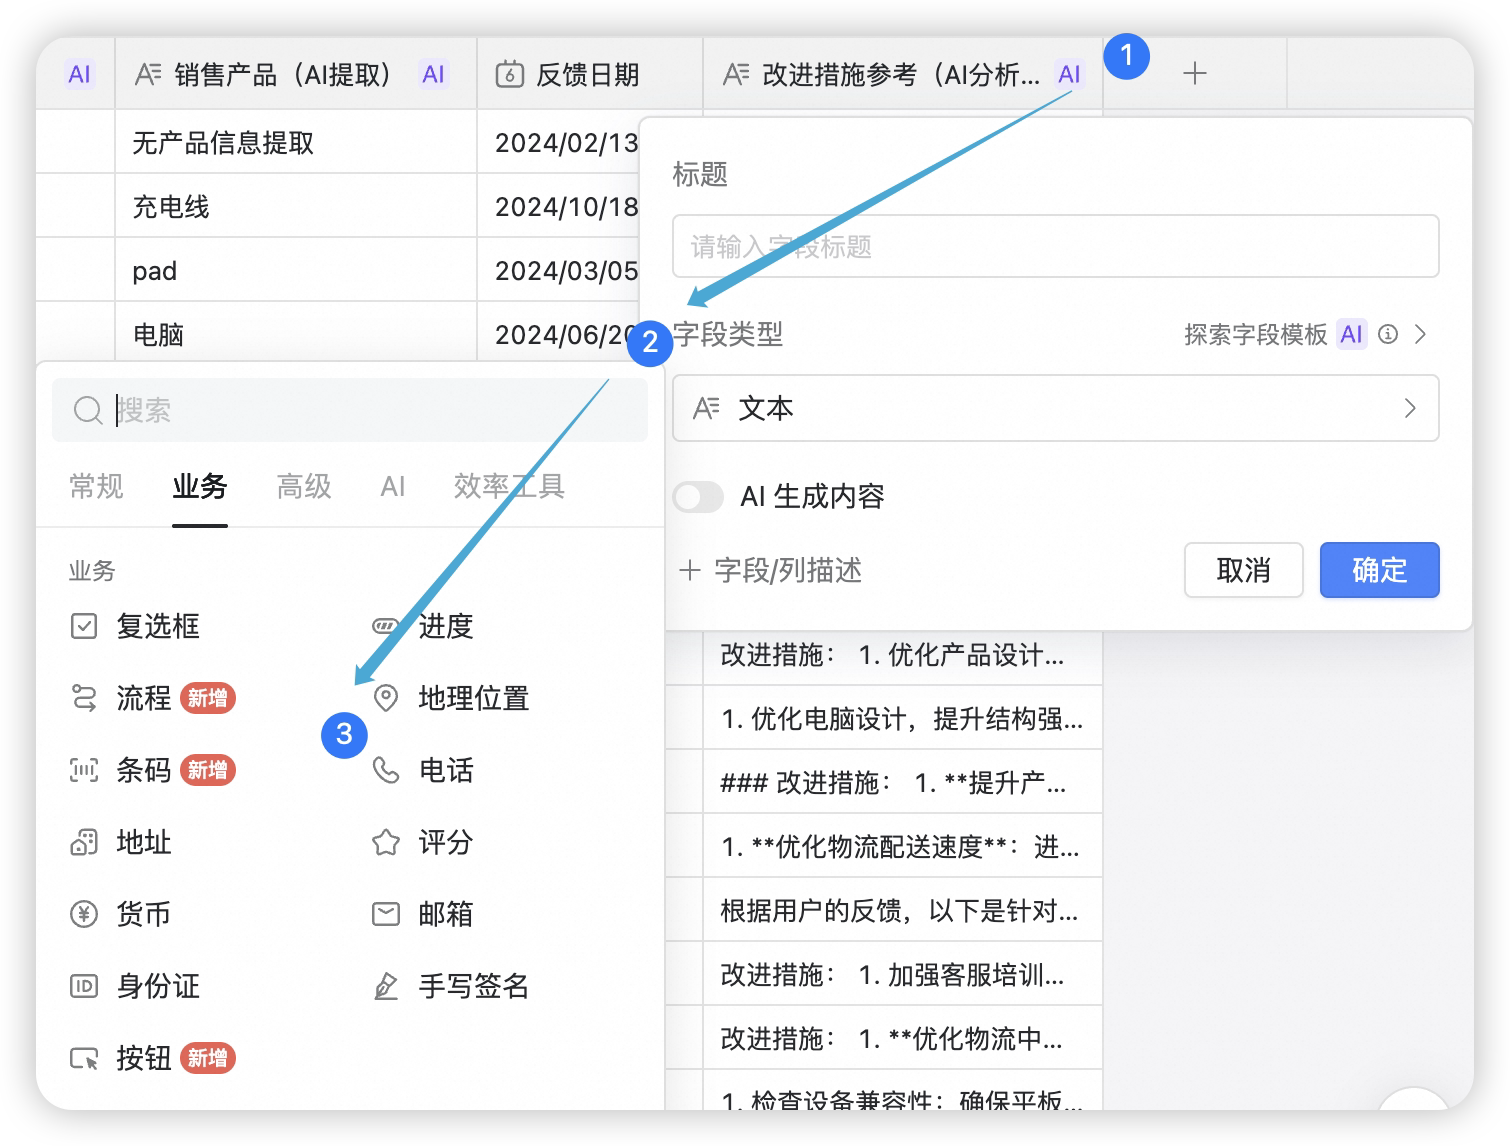Toggle the AI 生成内容 switch
This screenshot has width=1510, height=1146.
pyautogui.click(x=698, y=496)
